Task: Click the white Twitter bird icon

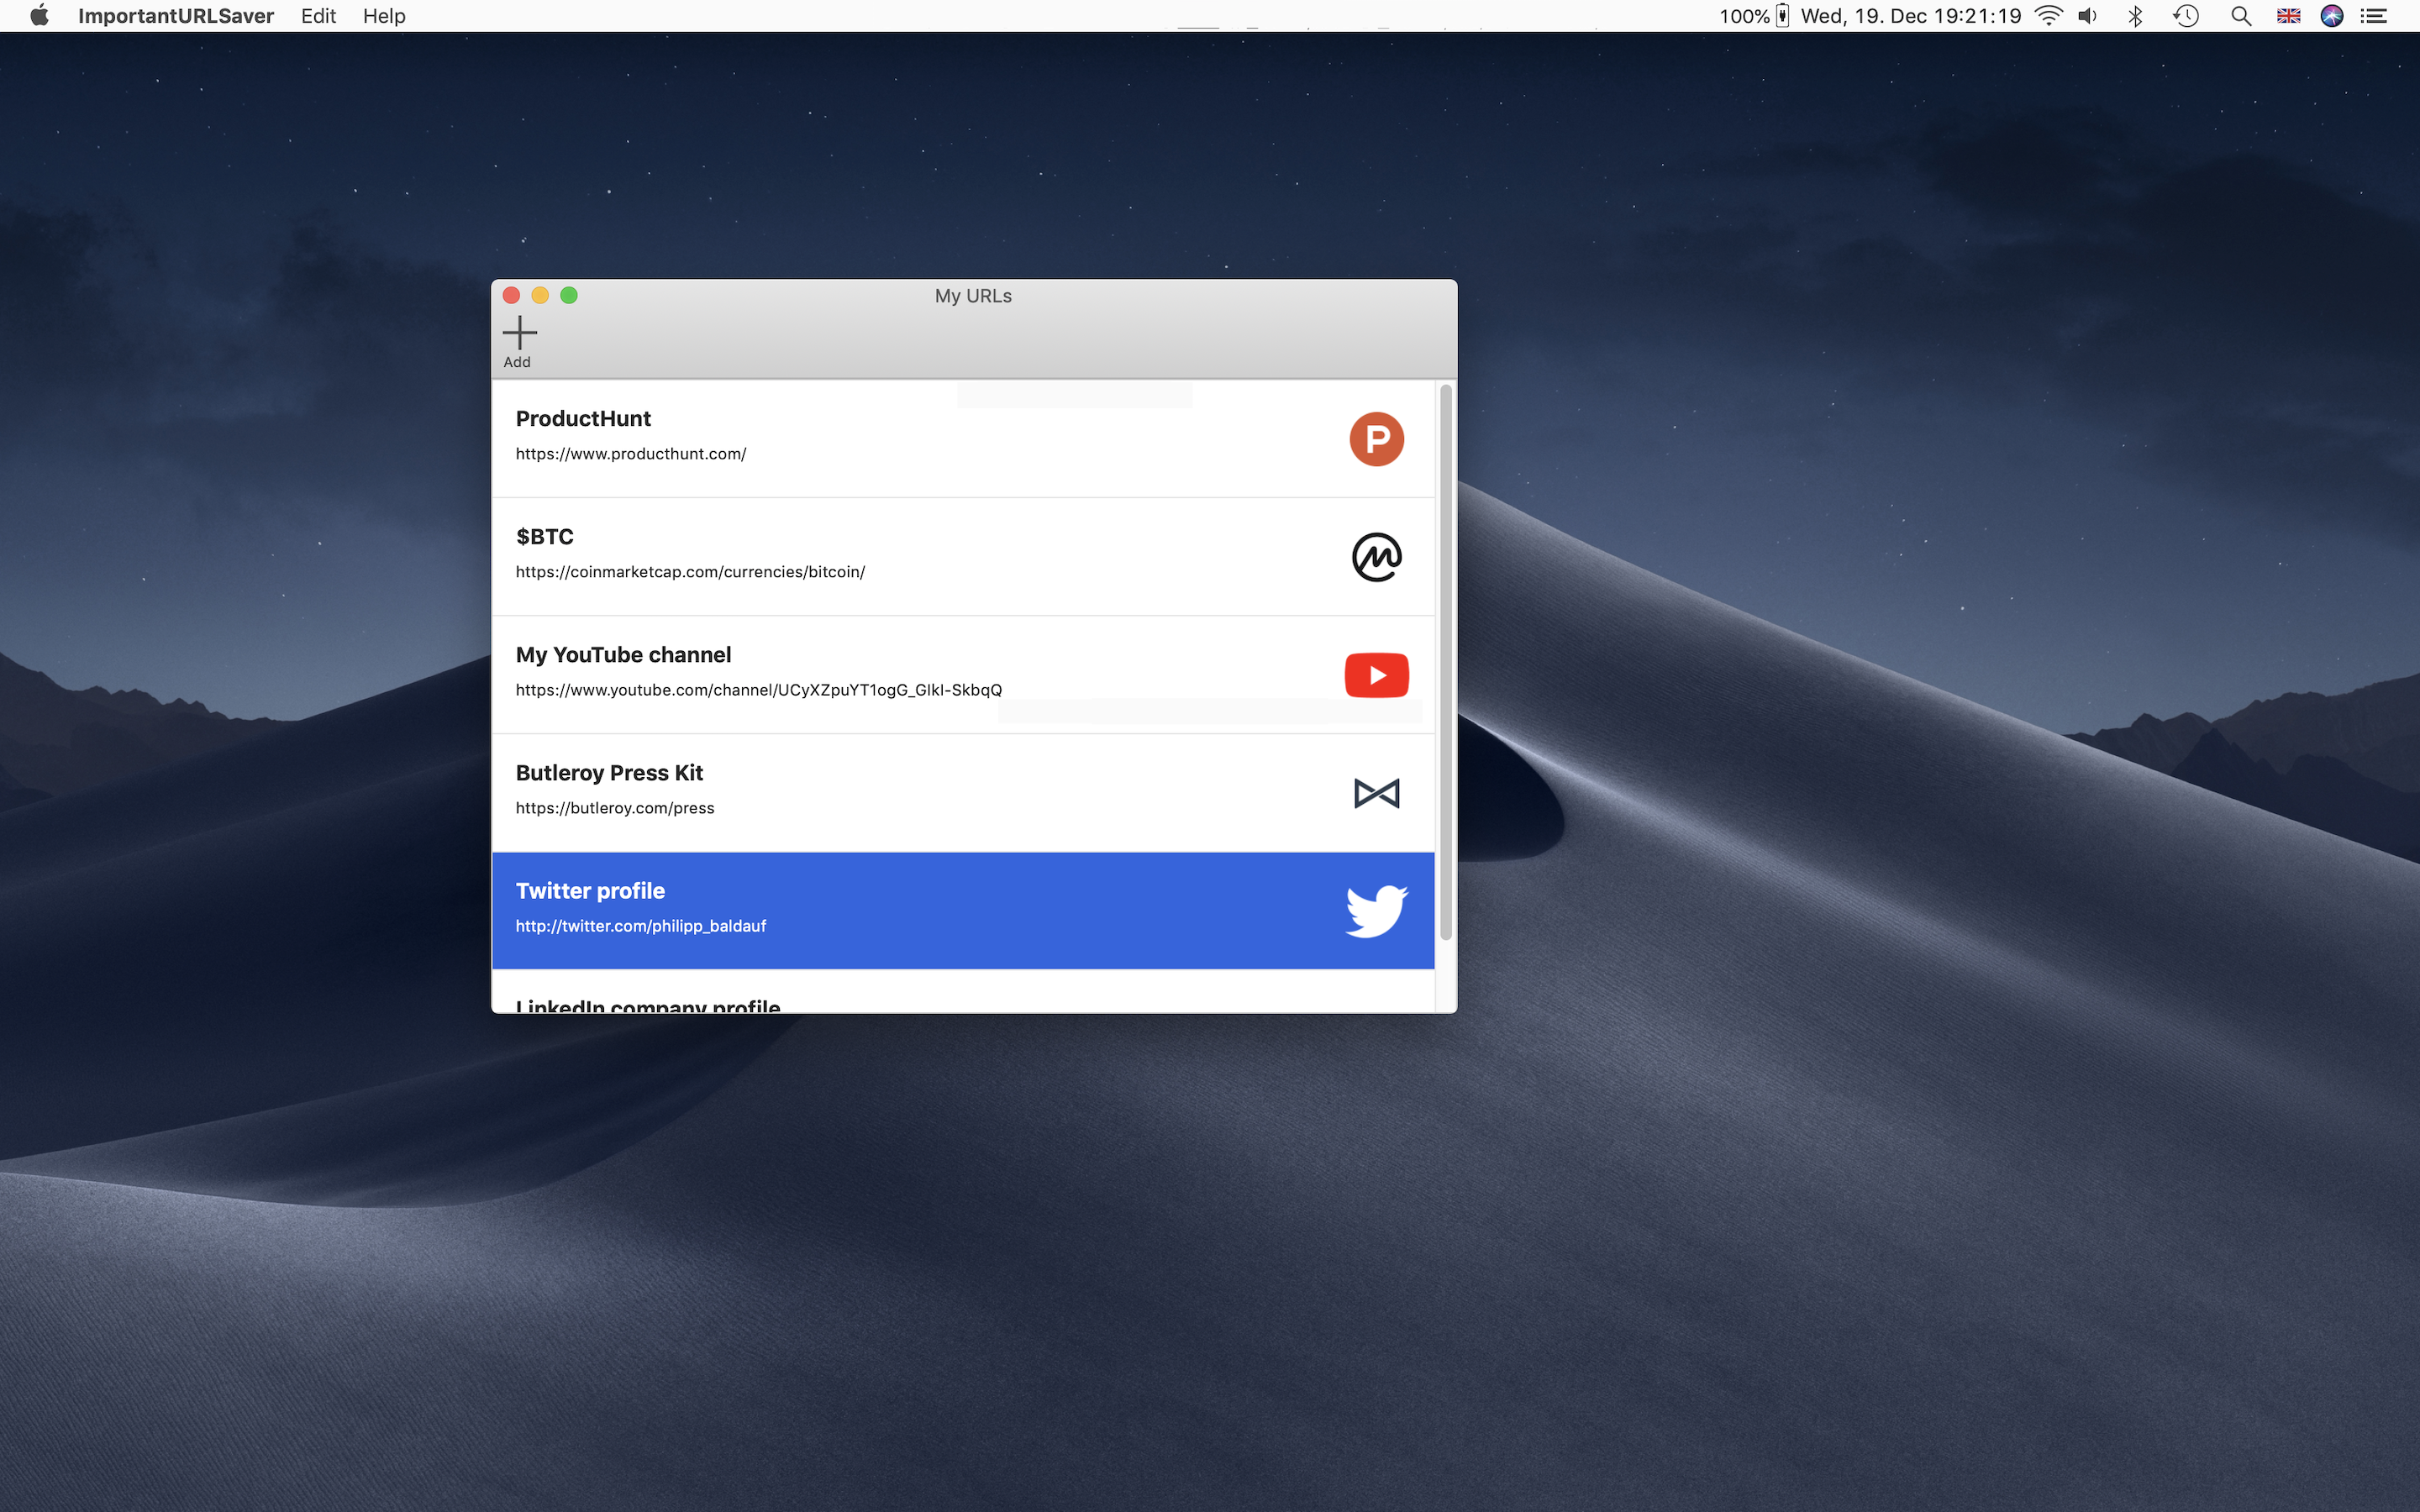Action: (1376, 910)
